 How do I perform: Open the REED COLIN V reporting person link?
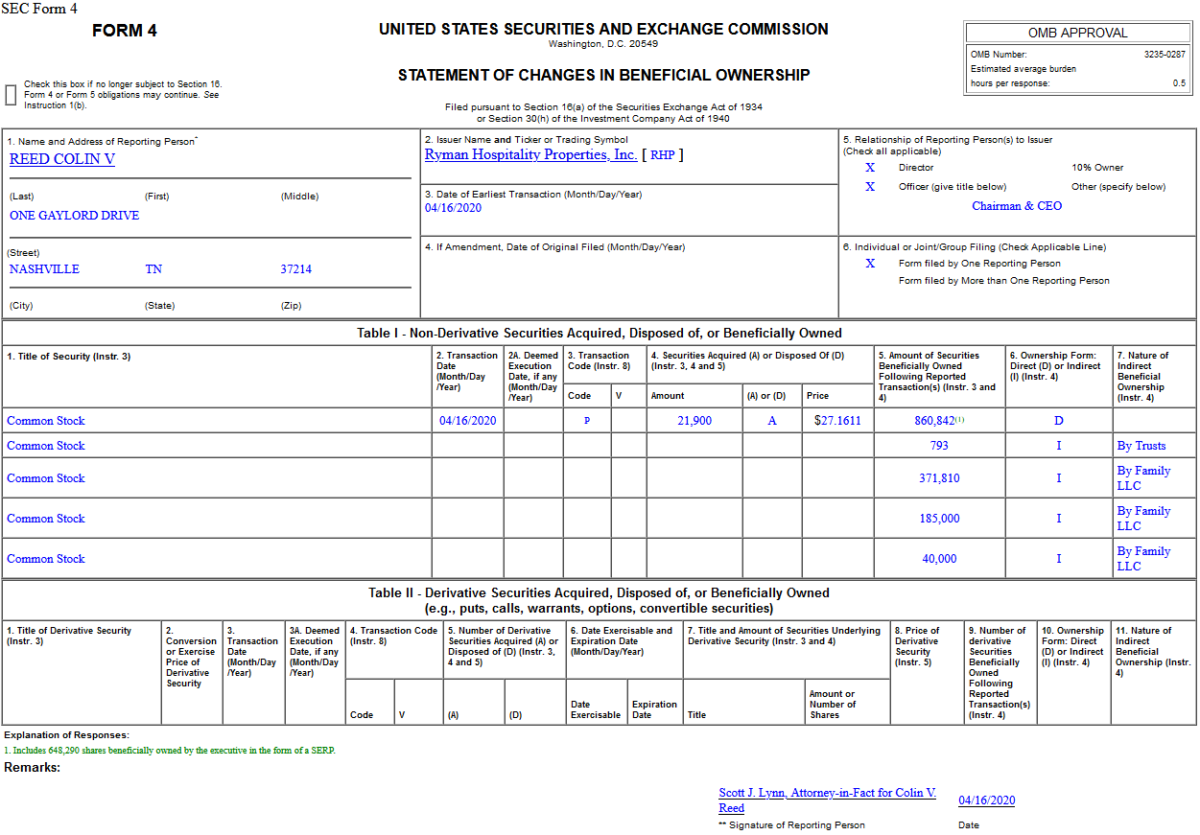point(62,159)
